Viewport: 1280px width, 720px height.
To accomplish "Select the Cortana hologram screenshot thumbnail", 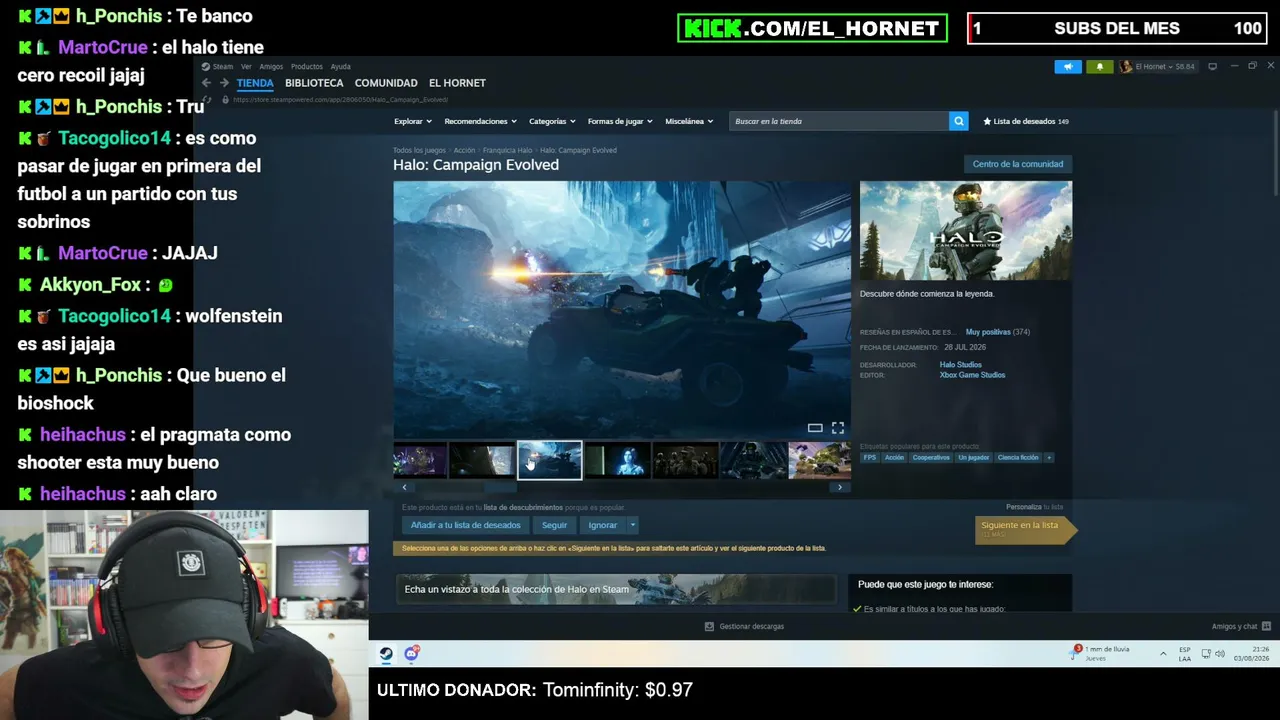I will [x=617, y=461].
